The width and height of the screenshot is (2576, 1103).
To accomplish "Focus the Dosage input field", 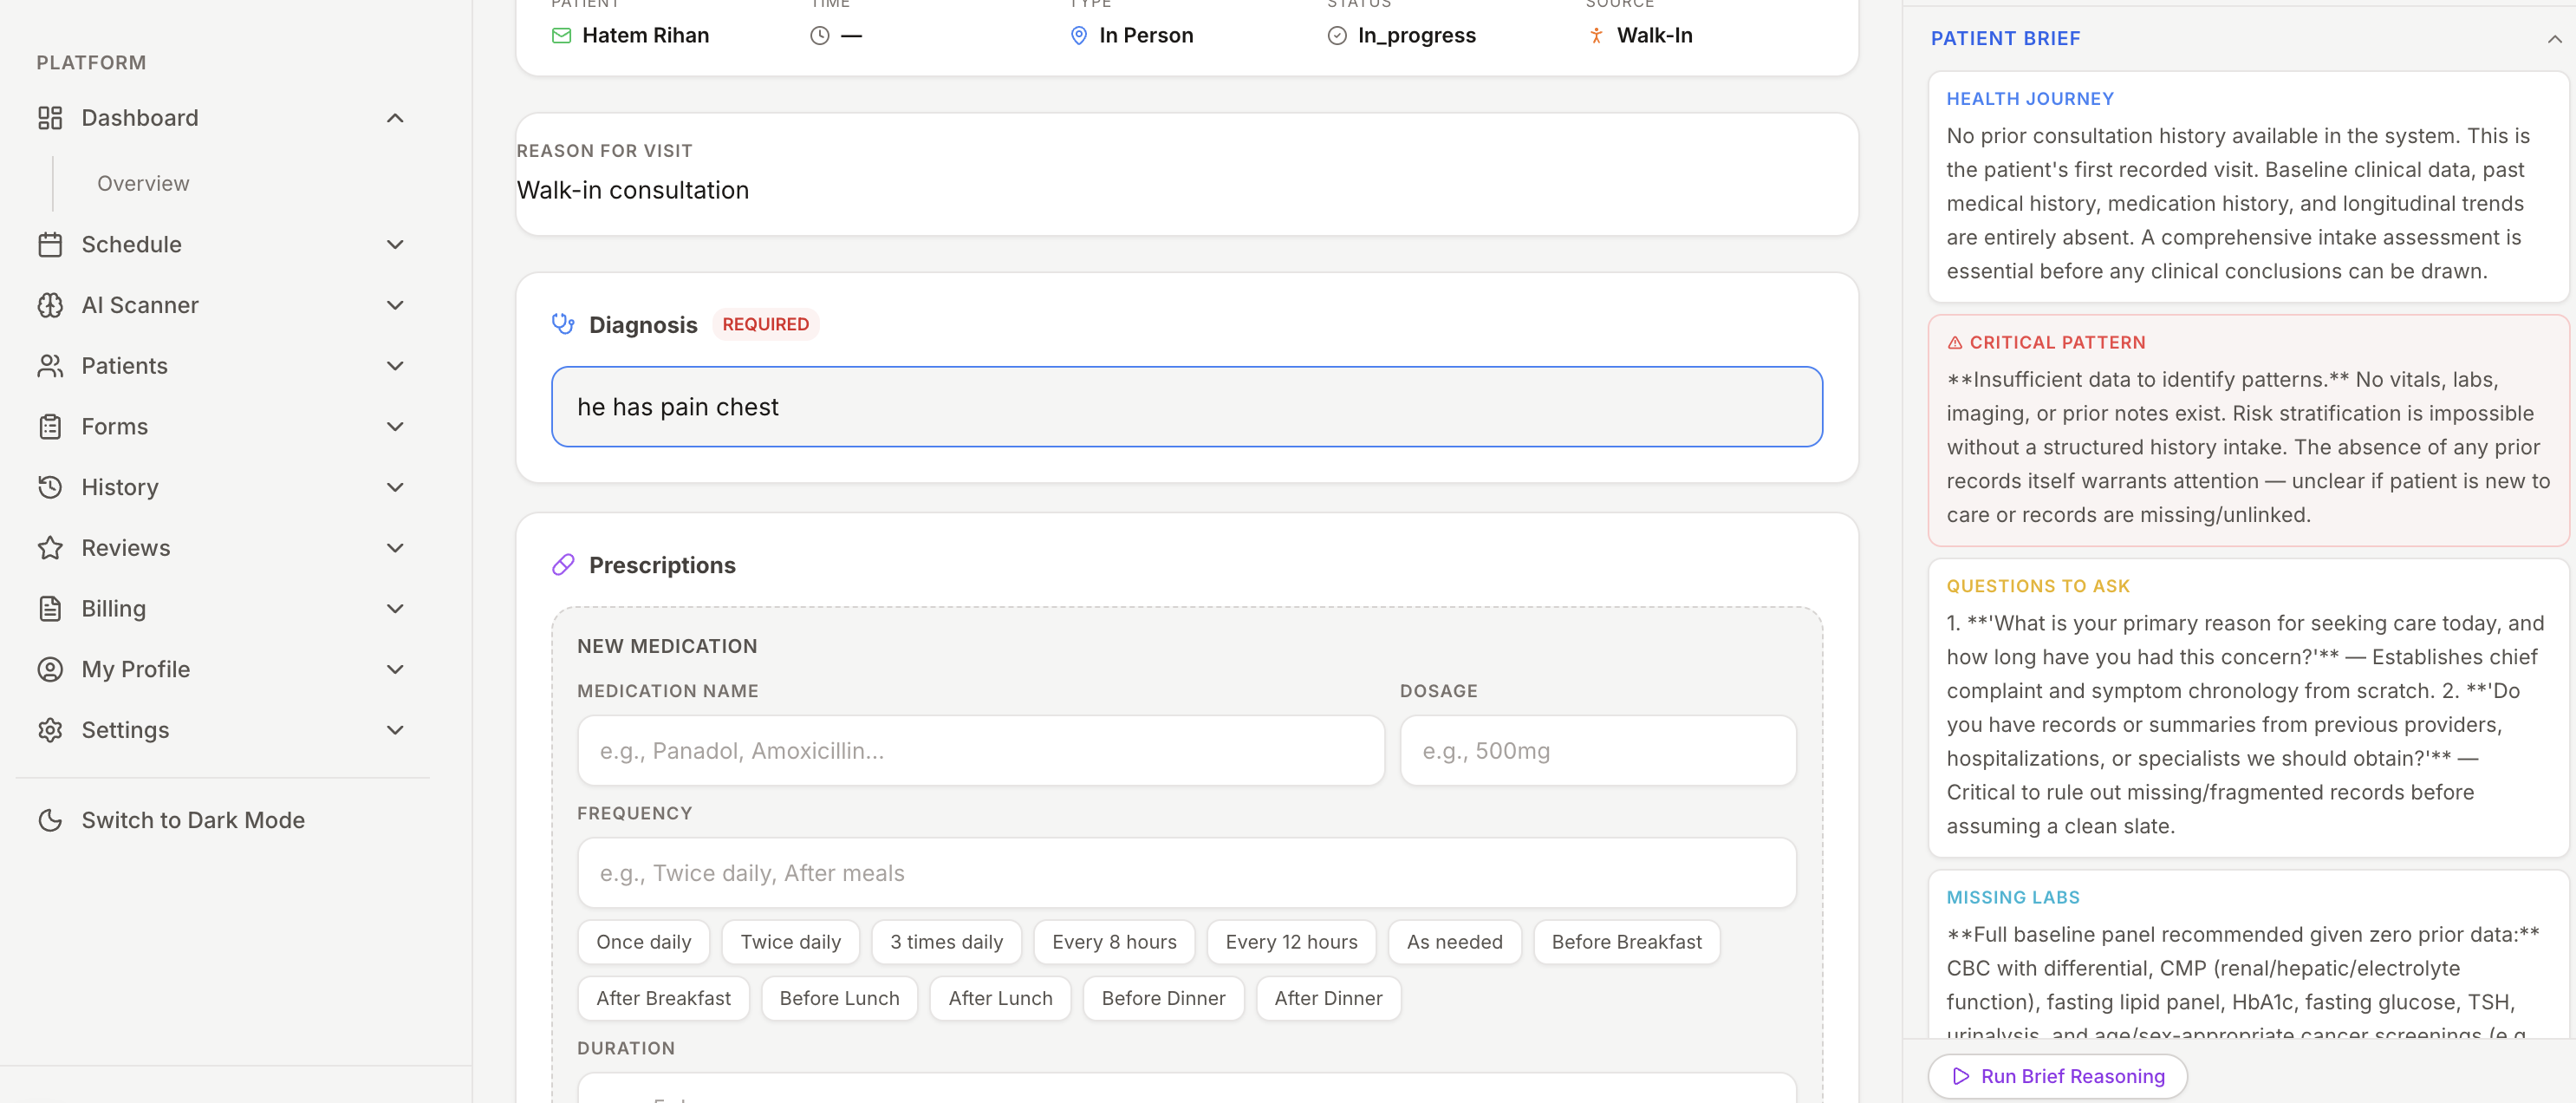I will (x=1597, y=751).
